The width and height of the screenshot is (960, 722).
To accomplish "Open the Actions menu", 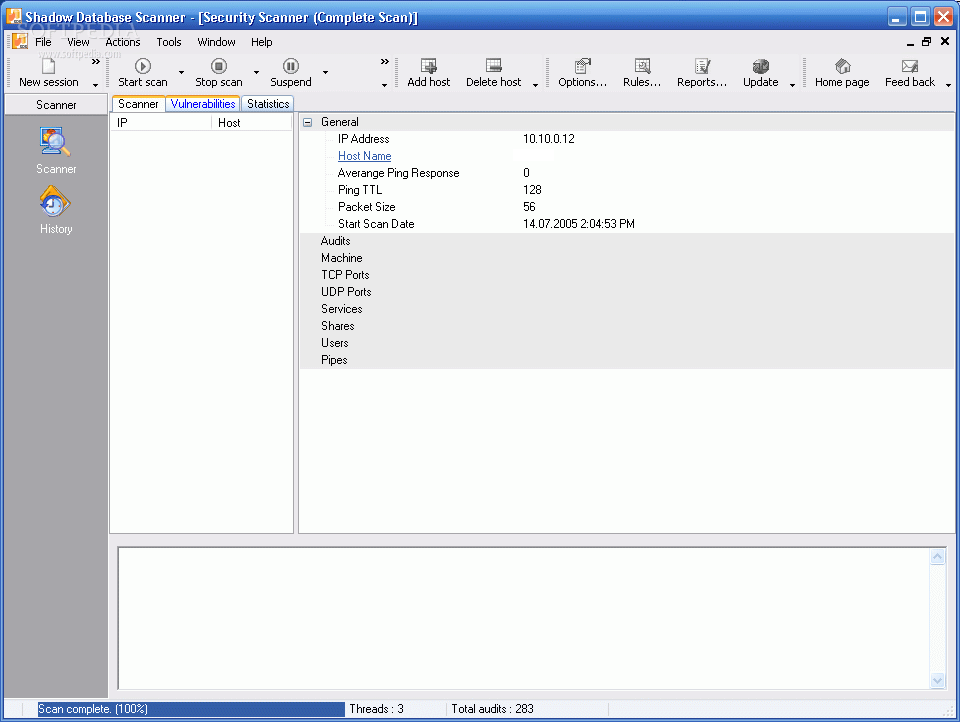I will point(122,42).
